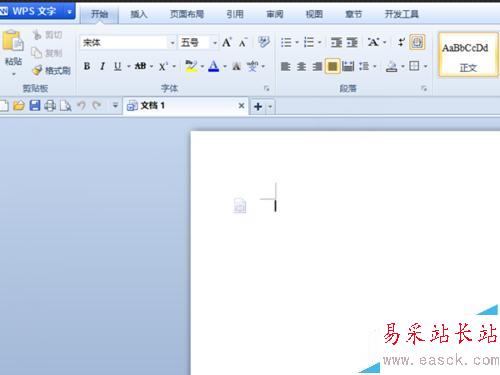The height and width of the screenshot is (375, 500).
Task: Open the 插入 ribbon tab
Action: [139, 14]
